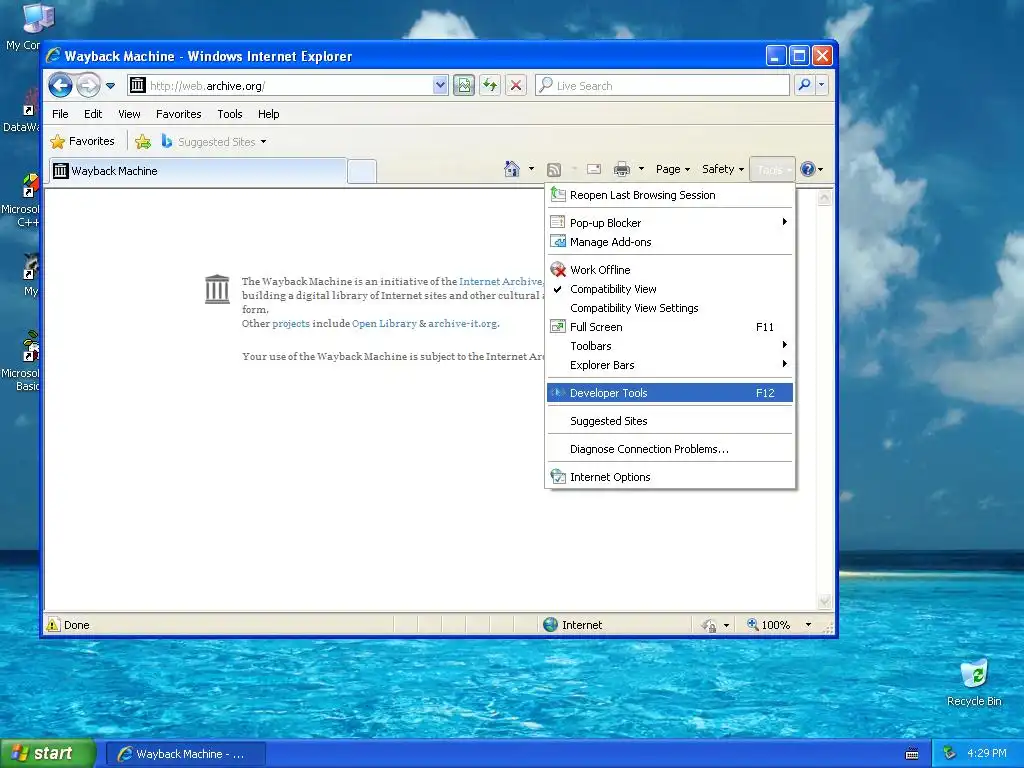Expand the Pop-up Blocker submenu
The image size is (1024, 768).
coord(670,223)
